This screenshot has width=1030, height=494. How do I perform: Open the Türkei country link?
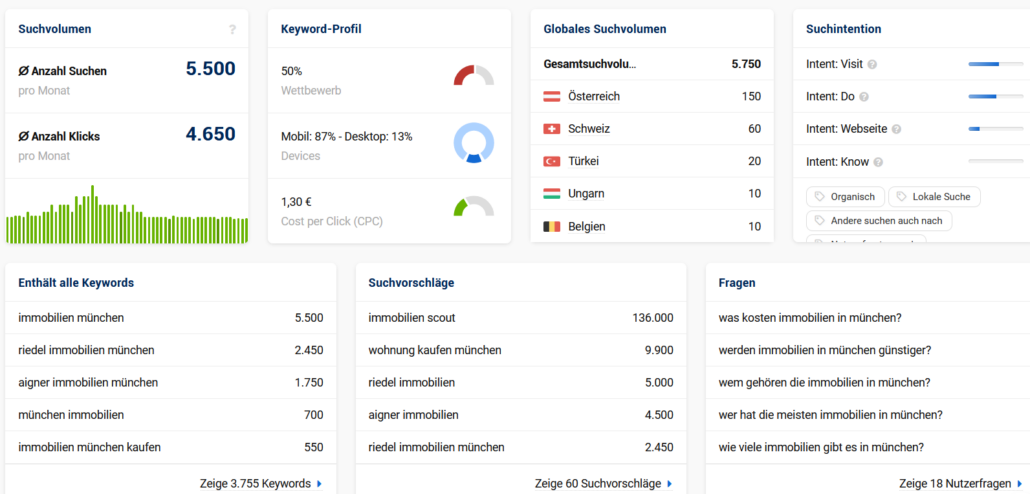[x=583, y=161]
